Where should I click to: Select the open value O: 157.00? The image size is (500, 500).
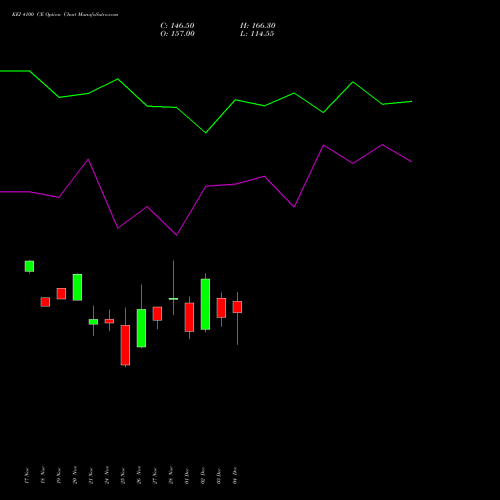177,34
